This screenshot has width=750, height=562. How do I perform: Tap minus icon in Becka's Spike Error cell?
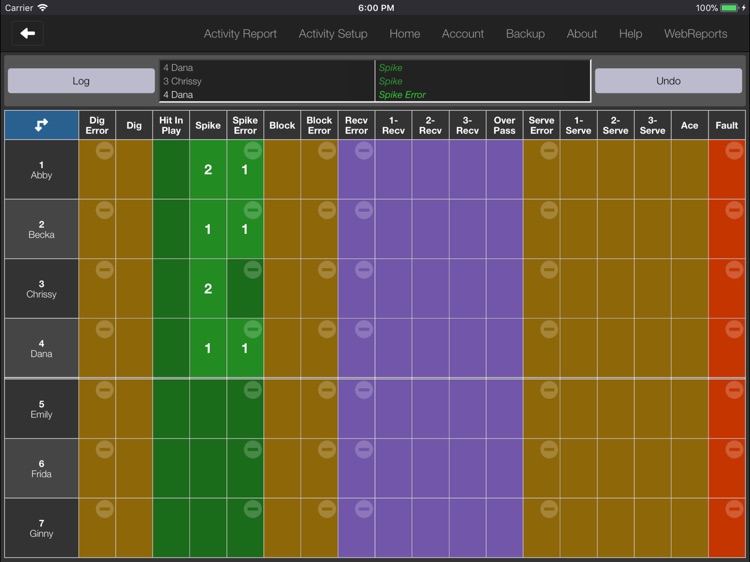[253, 210]
